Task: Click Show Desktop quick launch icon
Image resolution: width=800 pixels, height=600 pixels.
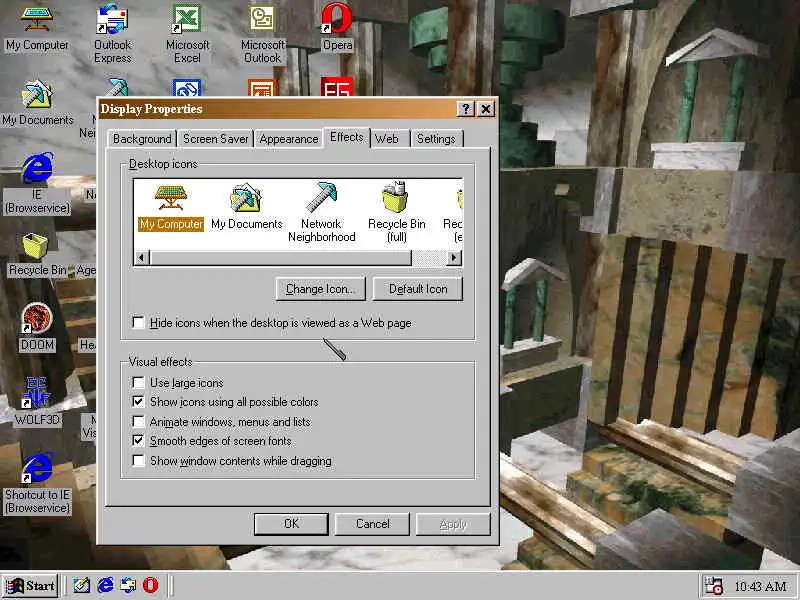Action: click(82, 585)
